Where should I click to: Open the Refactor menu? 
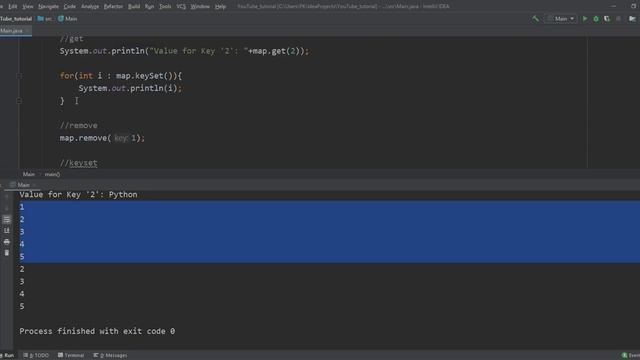point(113,7)
